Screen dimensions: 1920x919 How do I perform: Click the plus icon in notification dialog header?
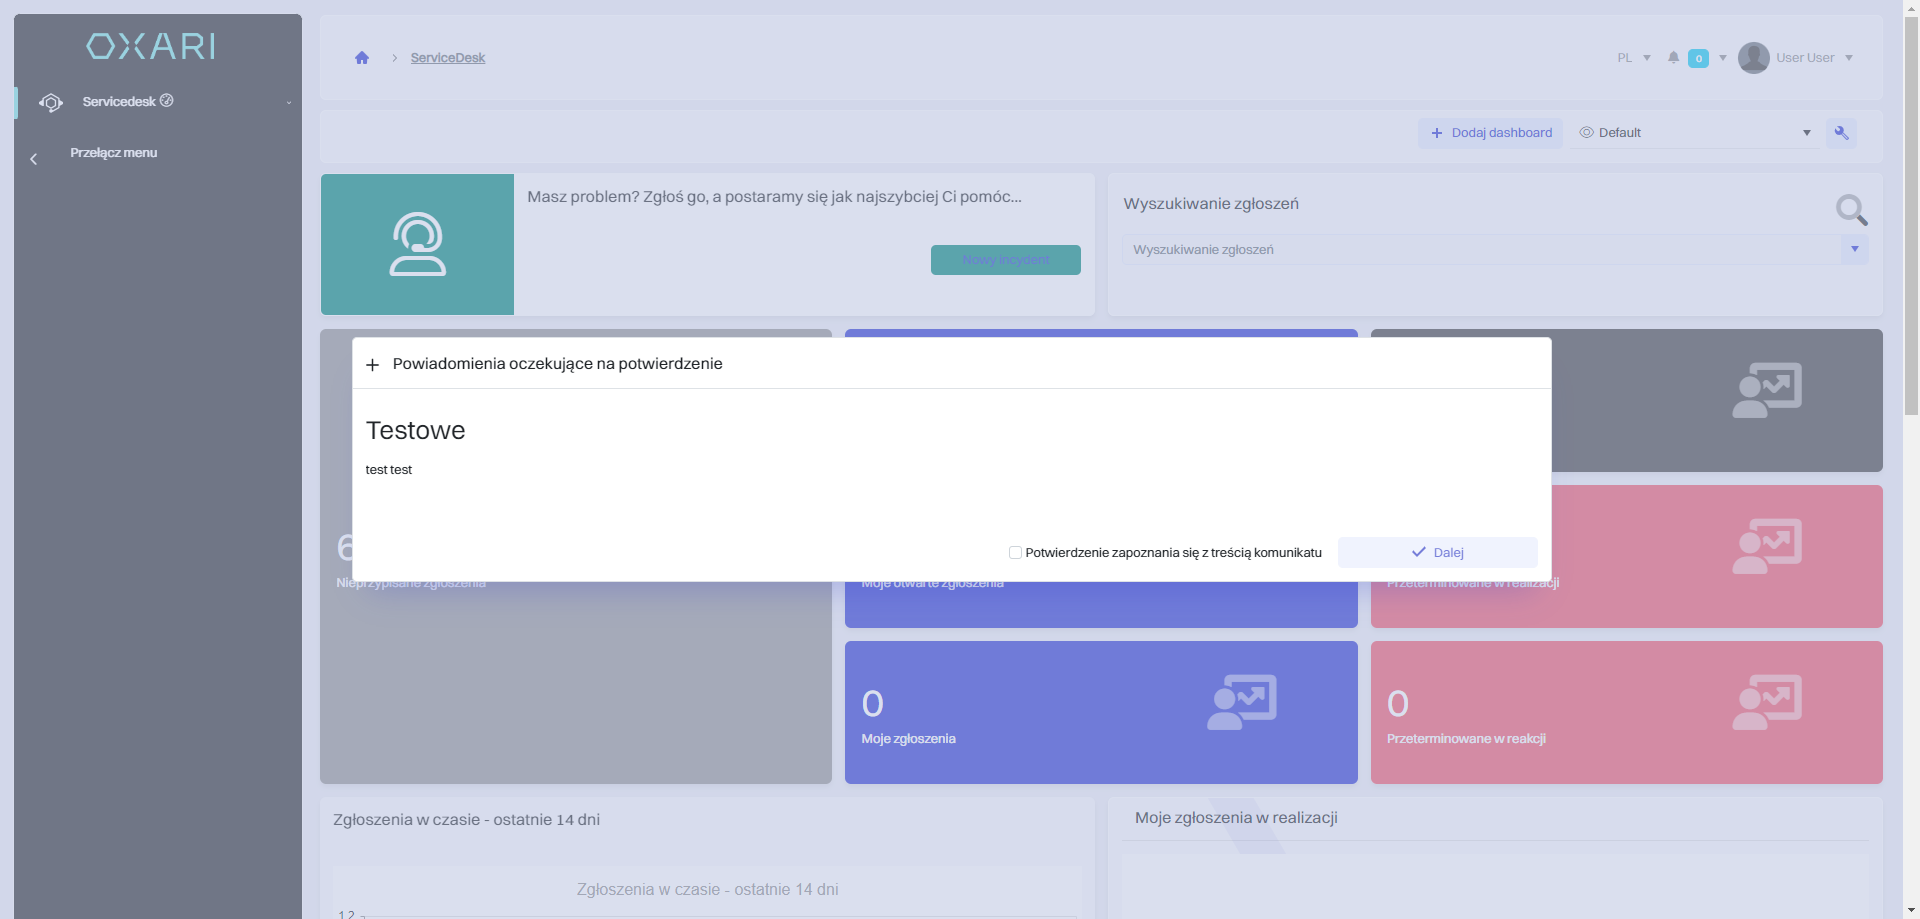pyautogui.click(x=373, y=365)
